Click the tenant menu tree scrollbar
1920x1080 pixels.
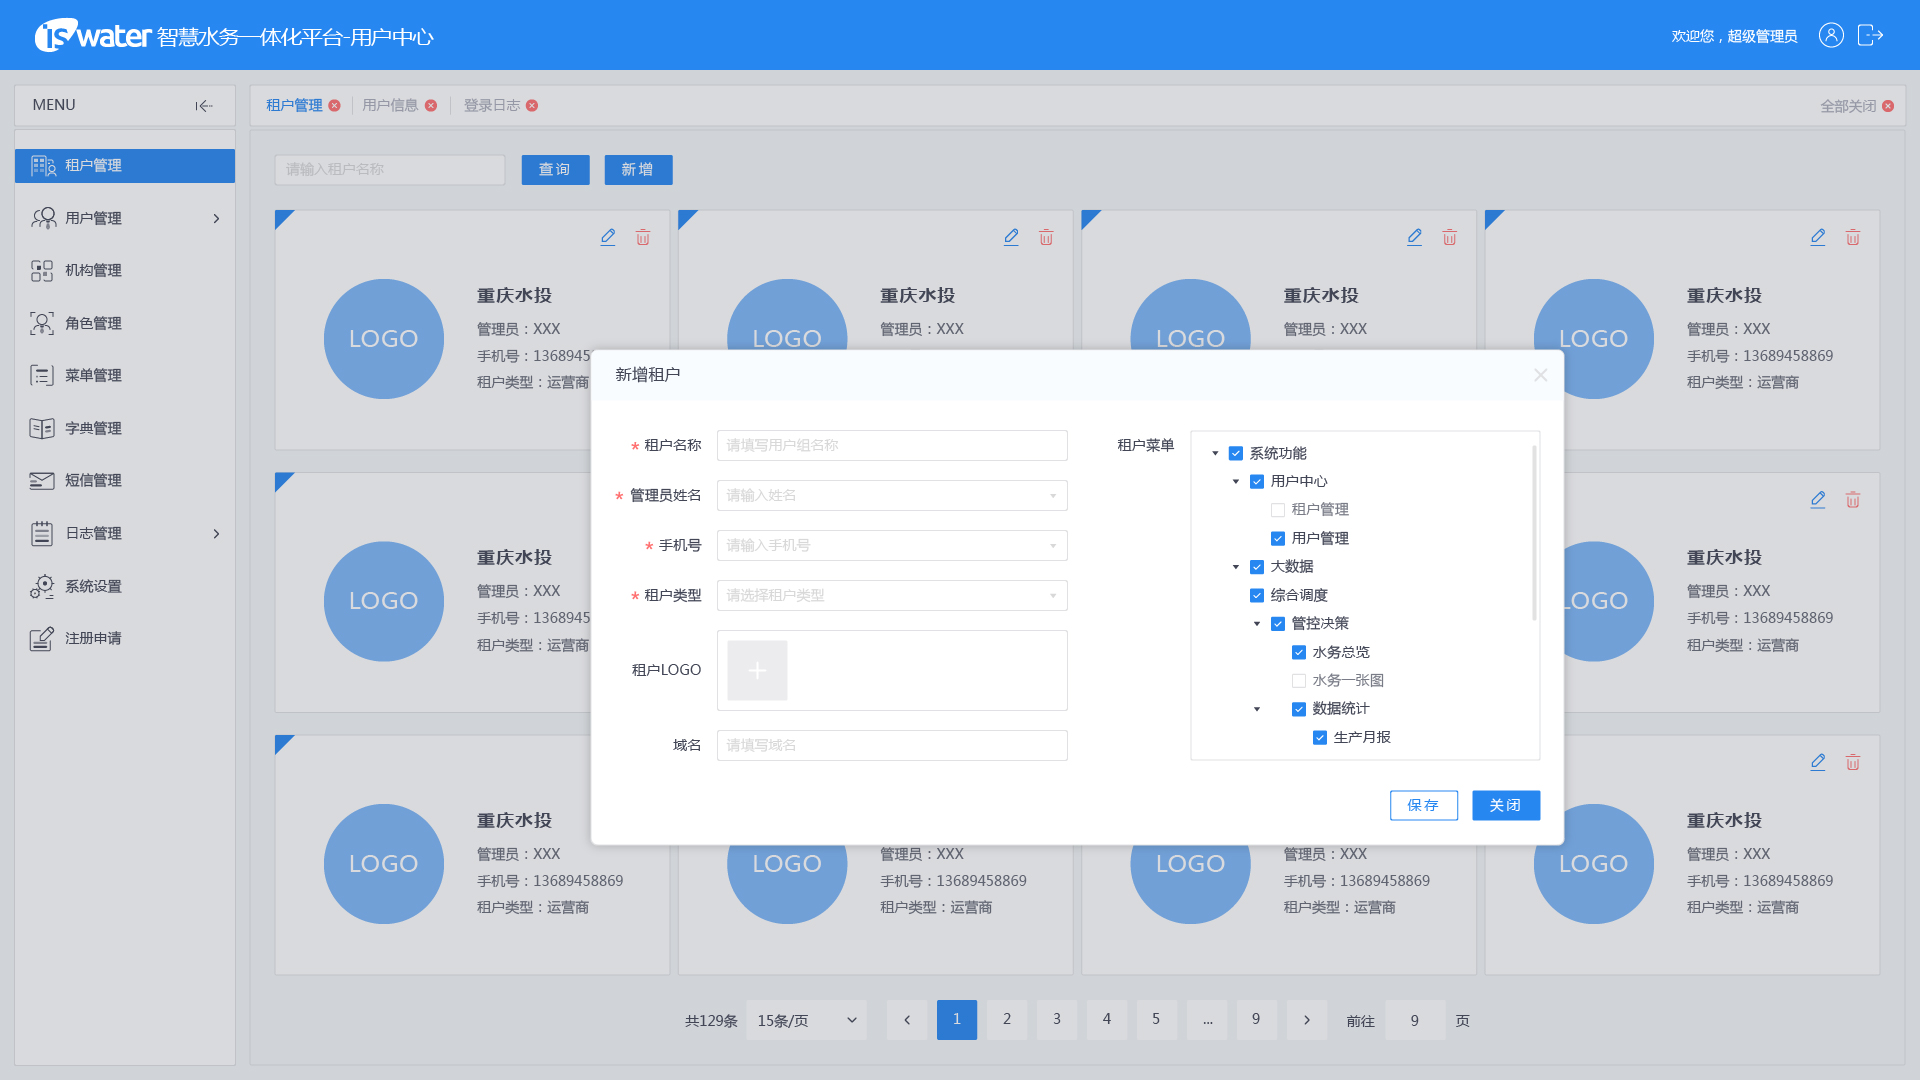pos(1534,535)
